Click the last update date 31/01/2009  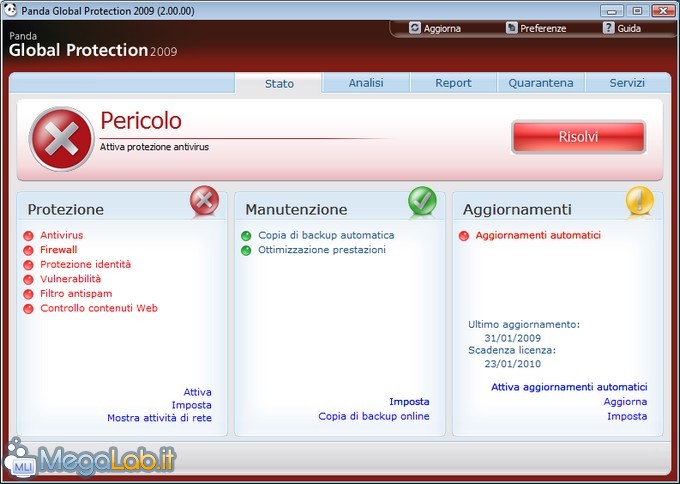[x=513, y=338]
